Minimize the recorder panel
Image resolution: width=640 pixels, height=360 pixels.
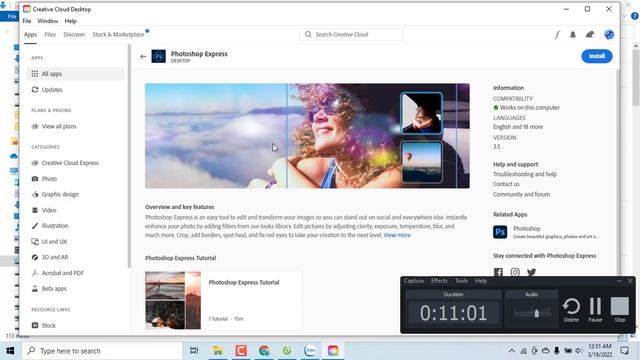click(619, 281)
